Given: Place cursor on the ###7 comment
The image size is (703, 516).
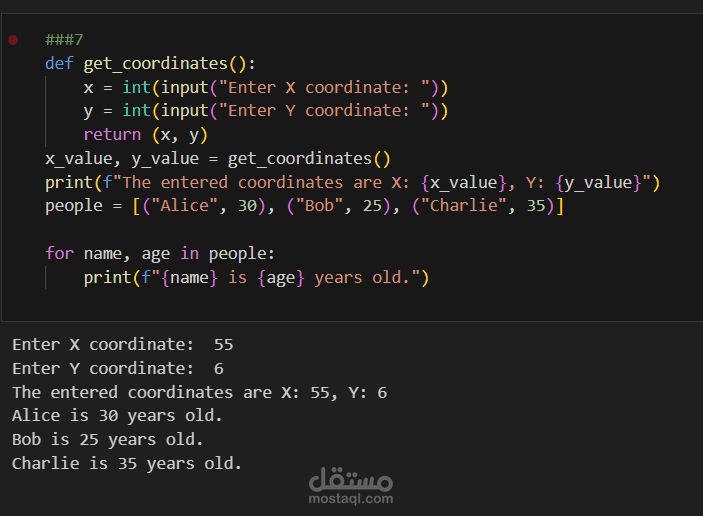Looking at the screenshot, I should tap(64, 39).
